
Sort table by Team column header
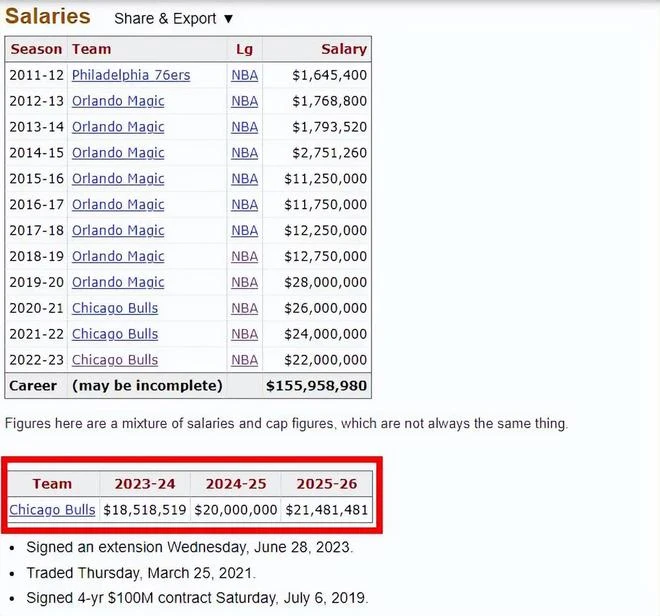91,49
